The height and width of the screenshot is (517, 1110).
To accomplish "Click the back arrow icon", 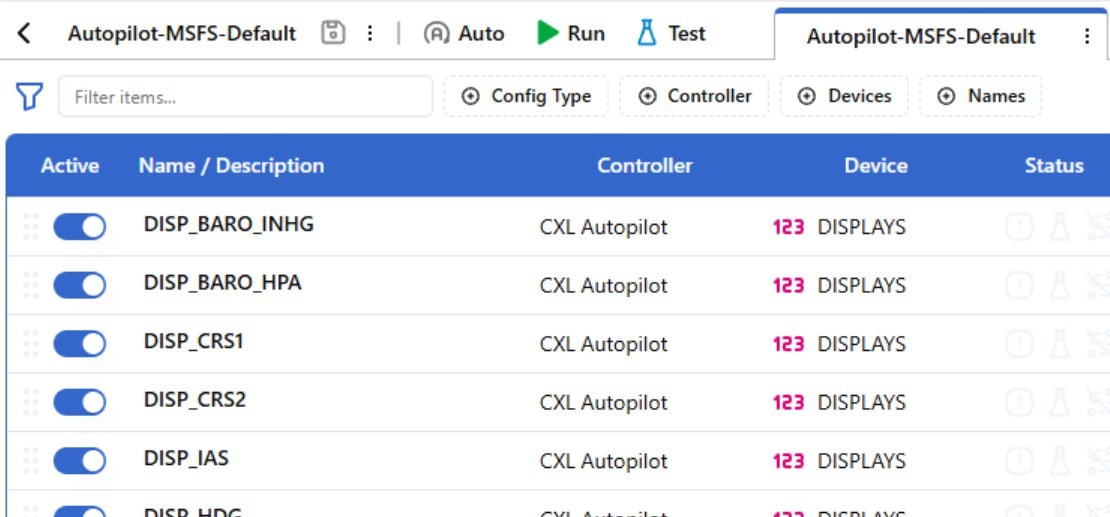I will pyautogui.click(x=24, y=33).
